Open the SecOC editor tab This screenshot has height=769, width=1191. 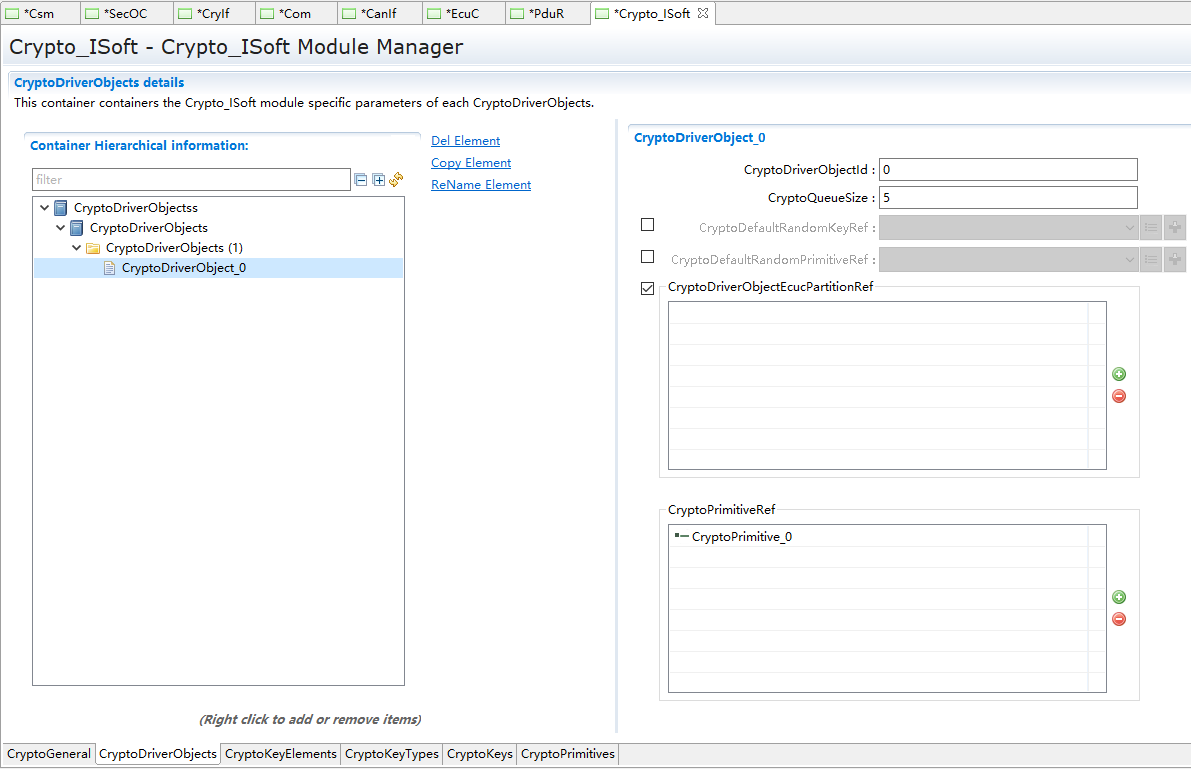(x=125, y=13)
